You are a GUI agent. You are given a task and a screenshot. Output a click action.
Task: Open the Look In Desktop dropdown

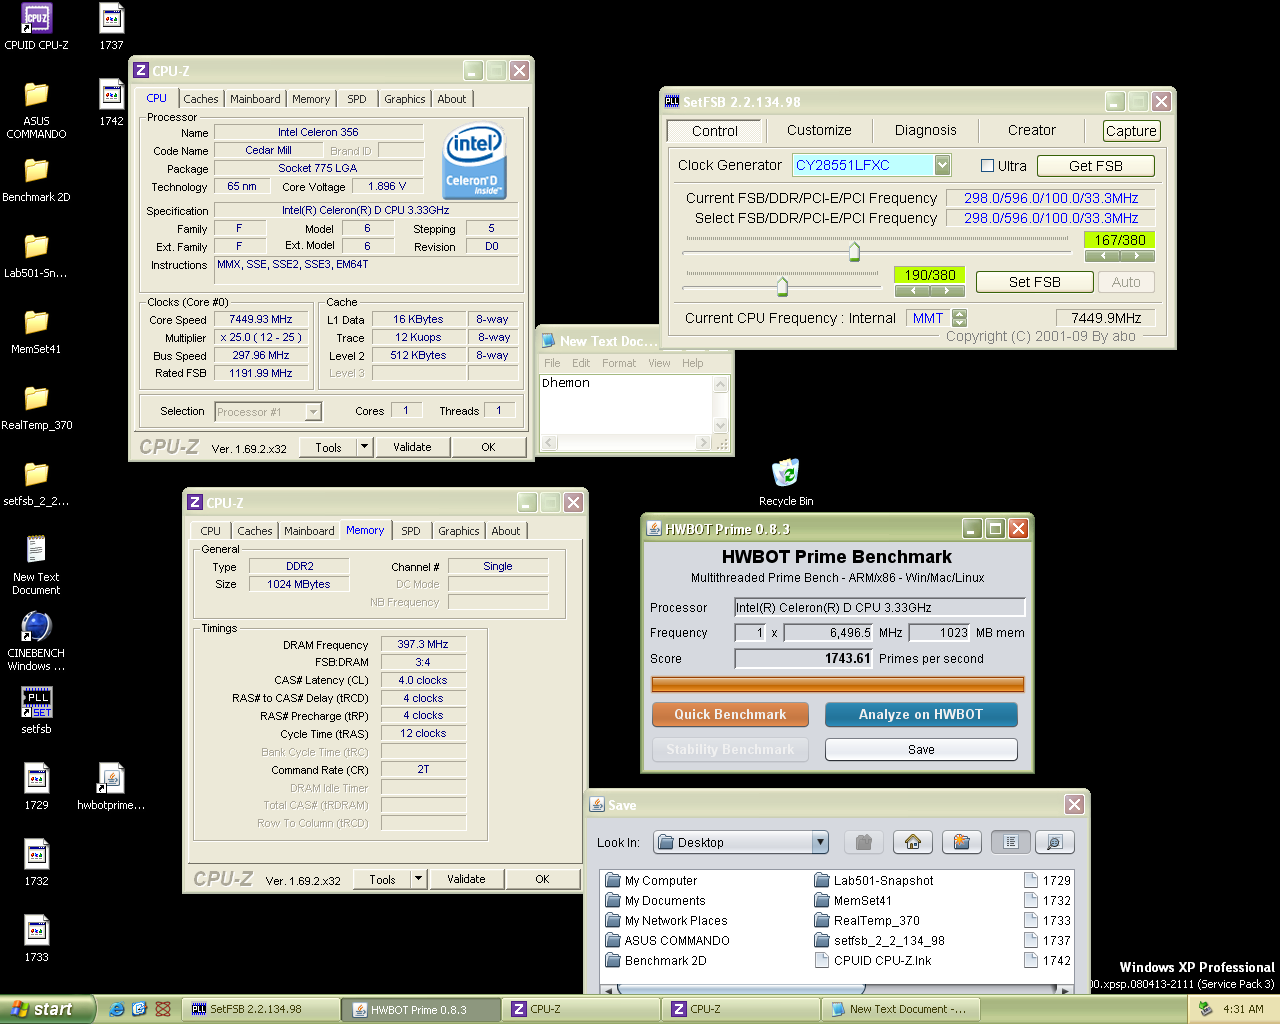(821, 842)
